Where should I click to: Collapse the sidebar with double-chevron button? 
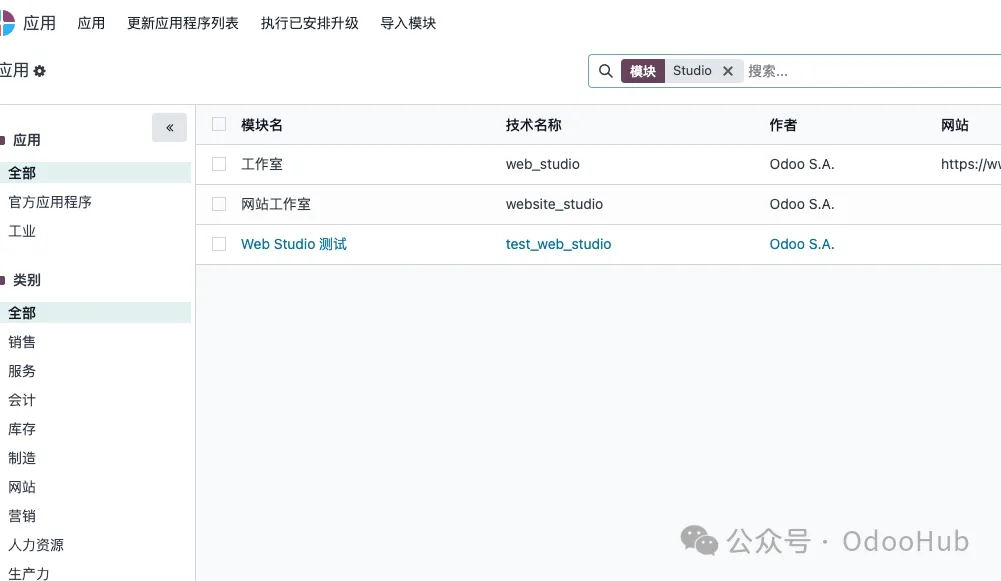tap(169, 128)
